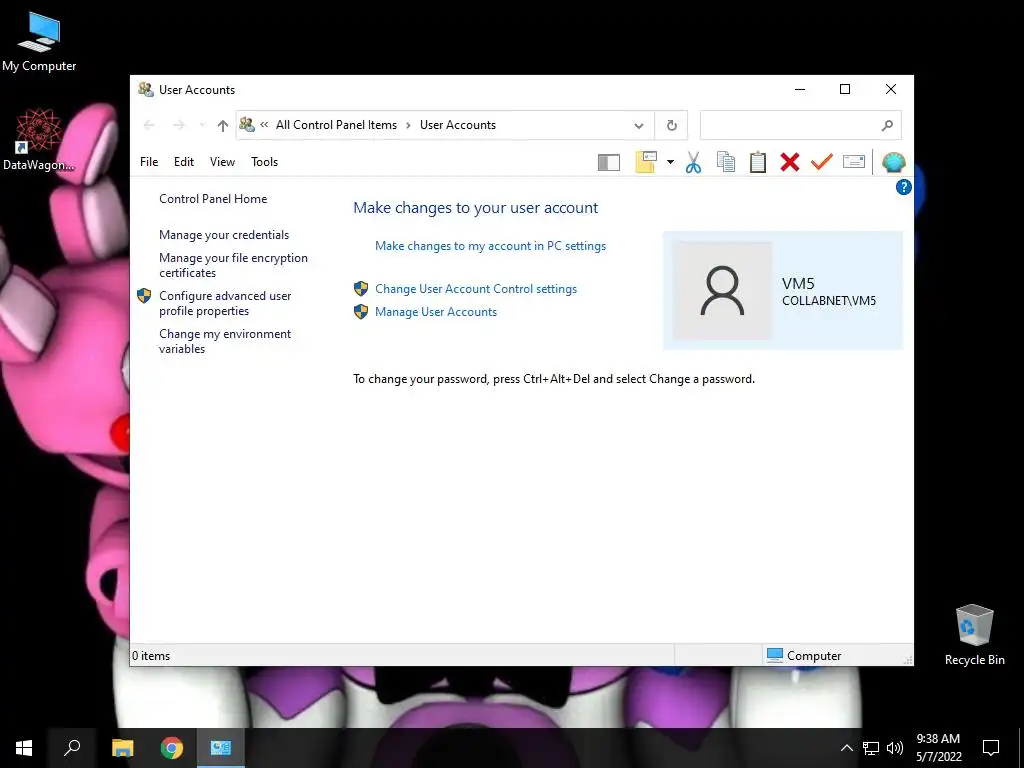Open Change User Account Control settings
1024x768 pixels.
click(x=476, y=289)
